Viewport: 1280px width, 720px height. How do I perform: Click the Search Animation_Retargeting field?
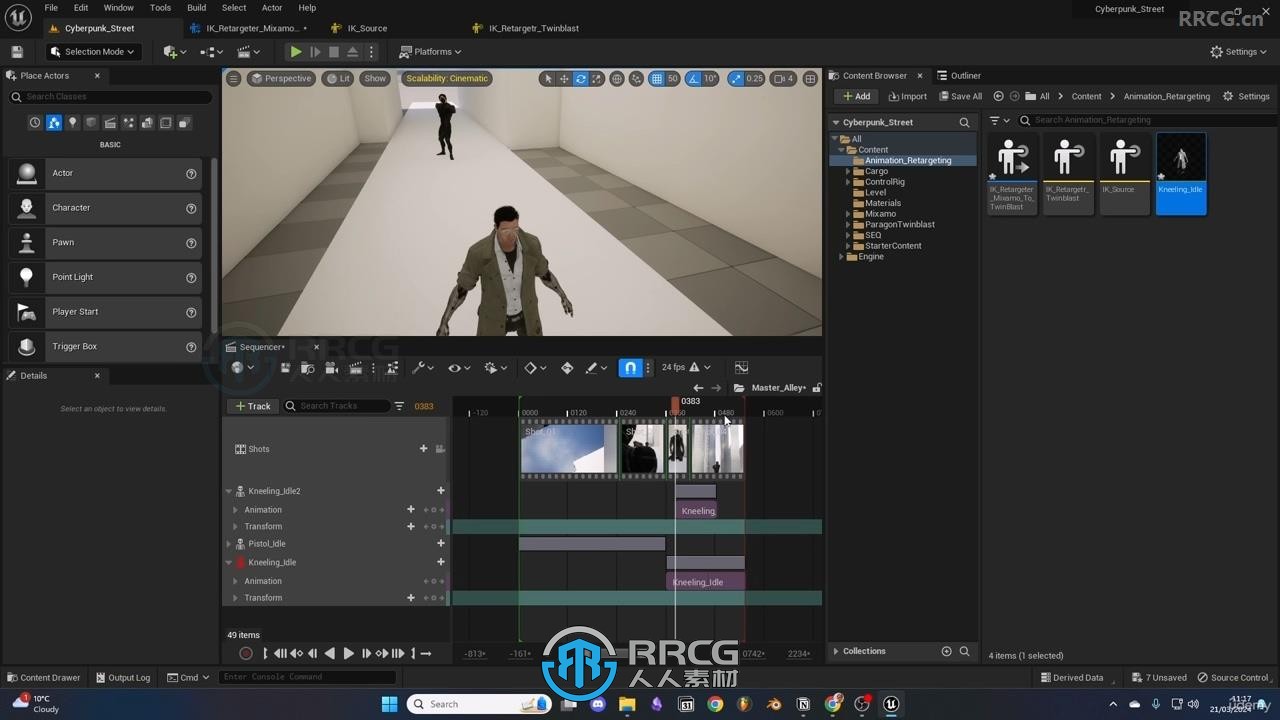point(1147,120)
